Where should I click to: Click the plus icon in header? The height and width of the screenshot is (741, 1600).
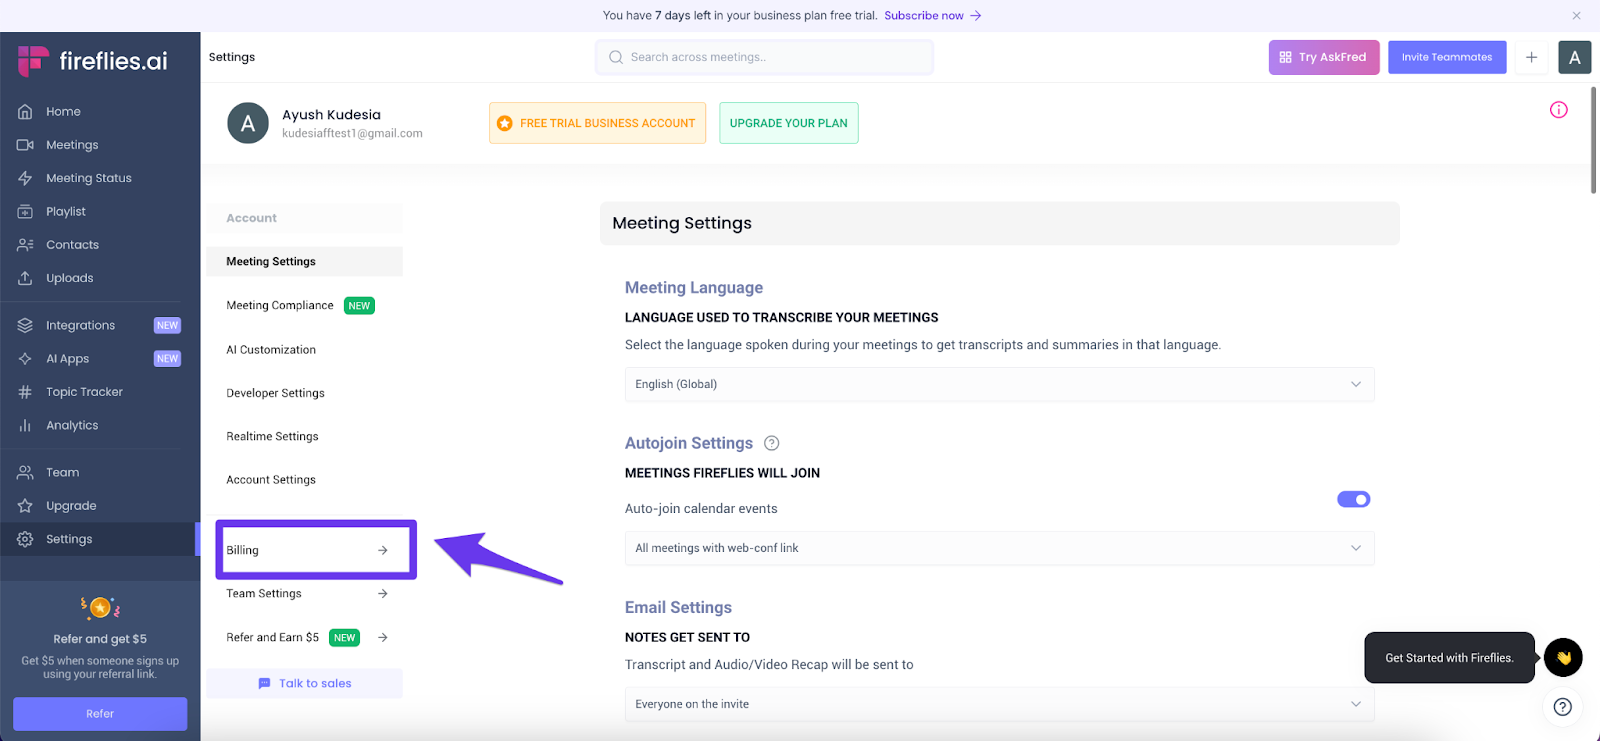coord(1531,57)
